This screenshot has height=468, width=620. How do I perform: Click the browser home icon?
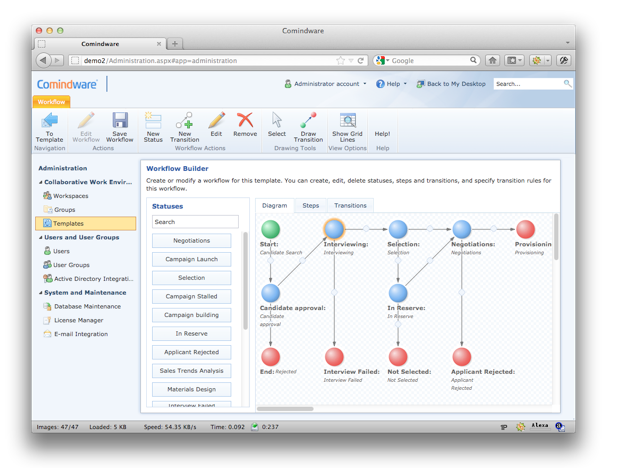point(493,60)
